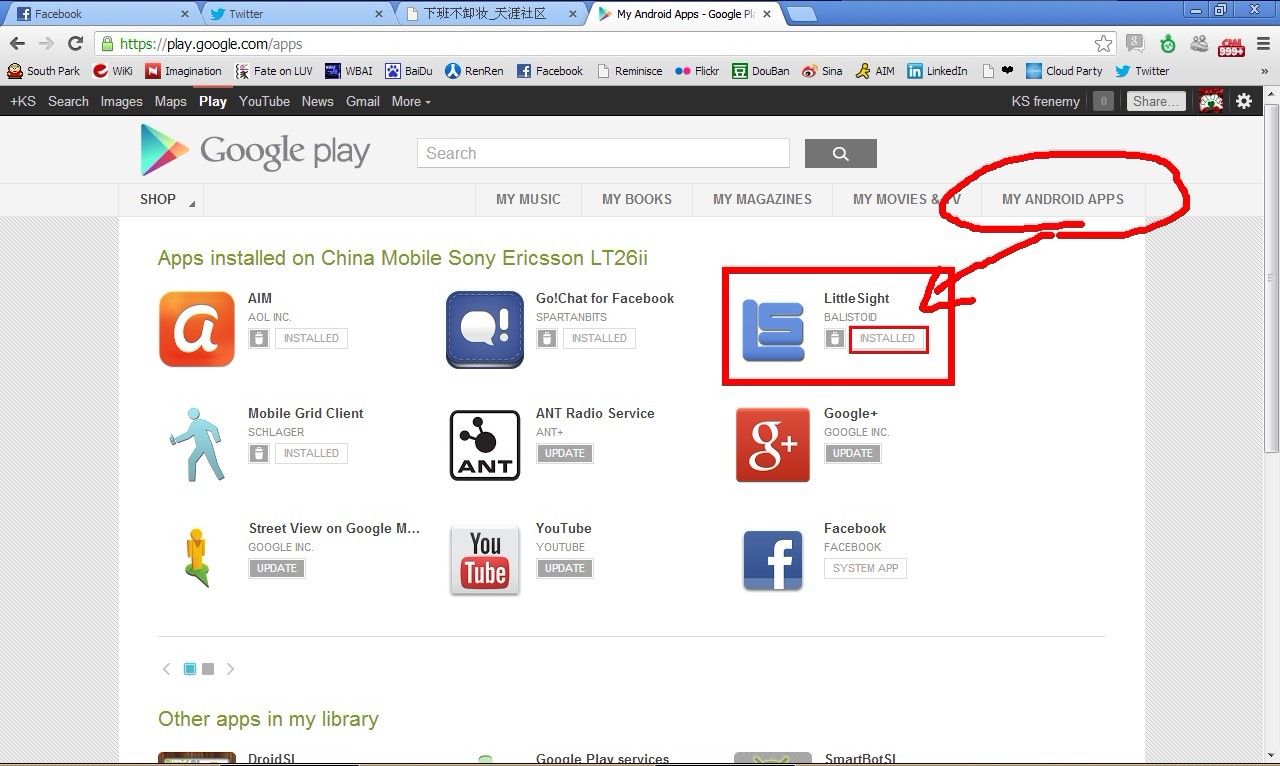Open the AIM app icon
Screen dimensions: 1280x766
pos(197,329)
